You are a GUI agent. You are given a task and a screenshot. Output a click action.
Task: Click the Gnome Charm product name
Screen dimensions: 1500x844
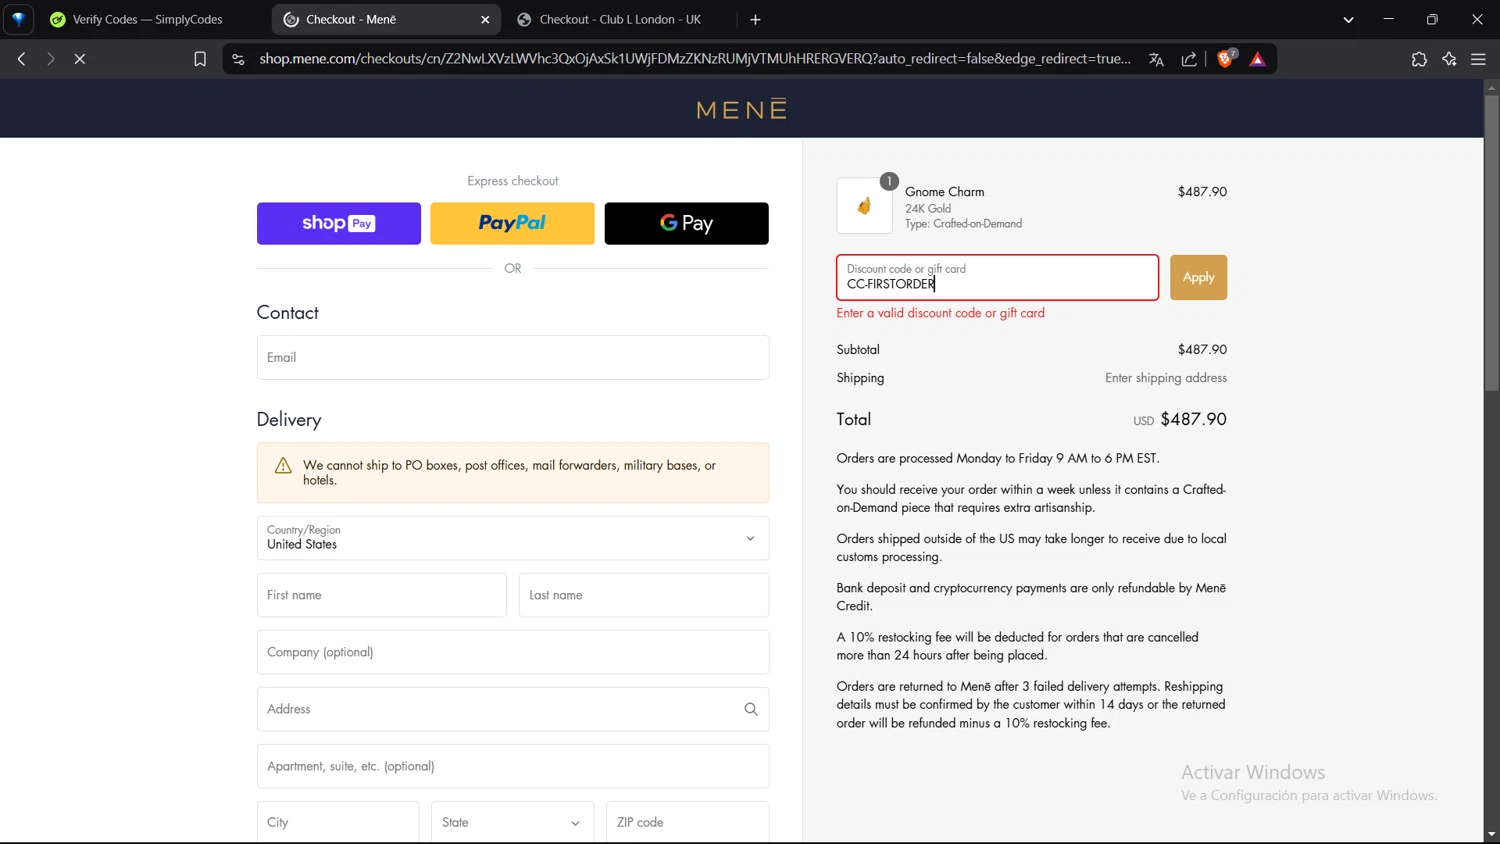pos(944,192)
